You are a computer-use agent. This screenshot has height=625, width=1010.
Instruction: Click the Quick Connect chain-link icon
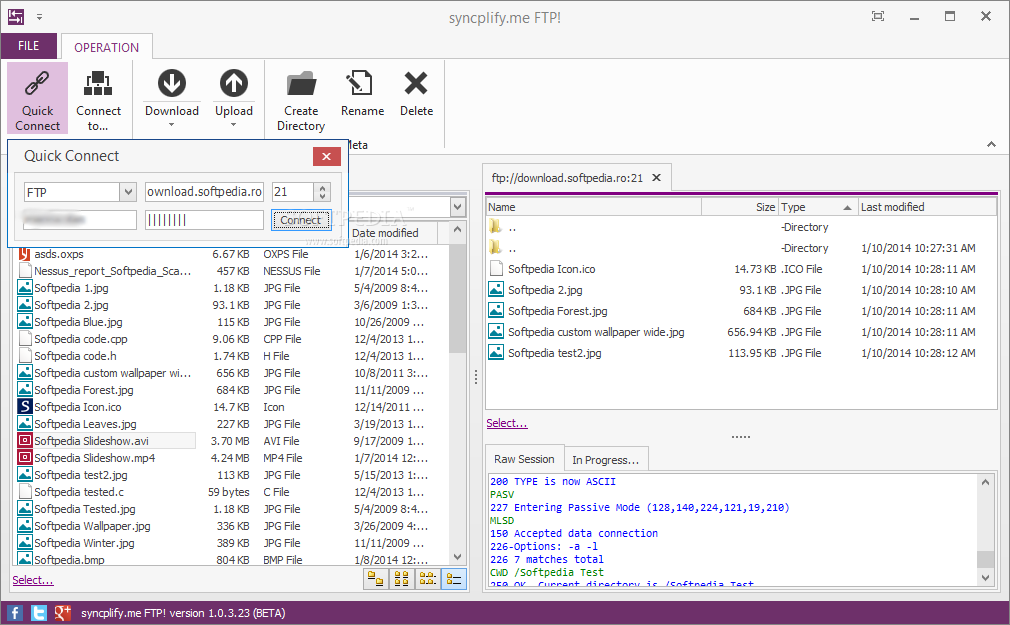coord(37,84)
